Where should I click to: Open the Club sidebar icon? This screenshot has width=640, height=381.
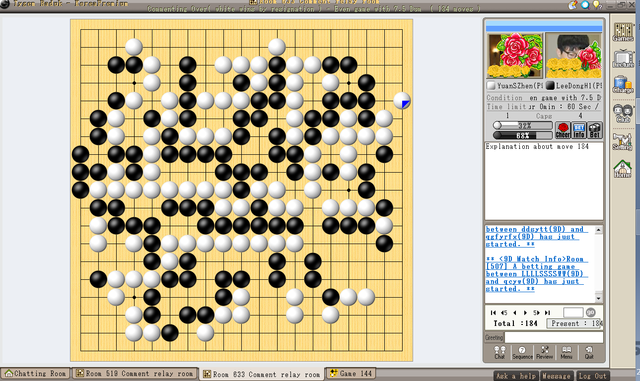623,113
